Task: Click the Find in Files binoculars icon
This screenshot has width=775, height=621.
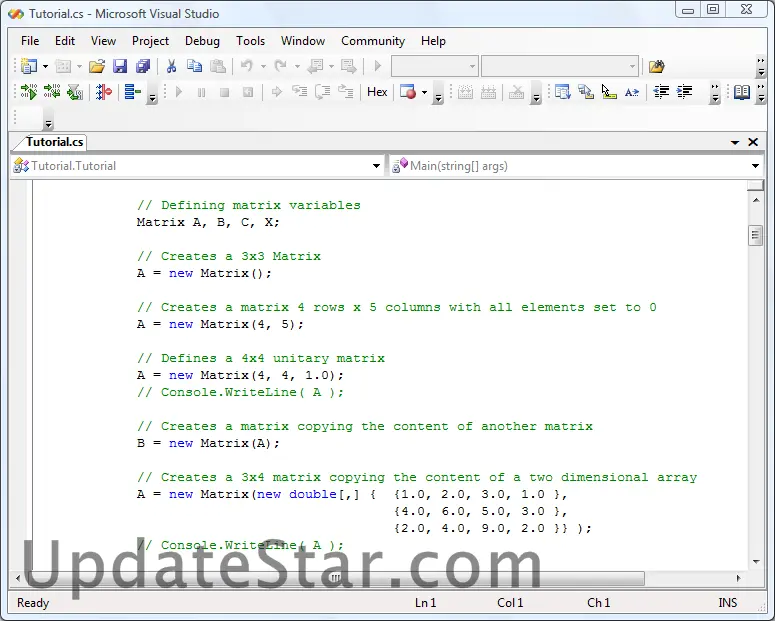Action: (657, 66)
